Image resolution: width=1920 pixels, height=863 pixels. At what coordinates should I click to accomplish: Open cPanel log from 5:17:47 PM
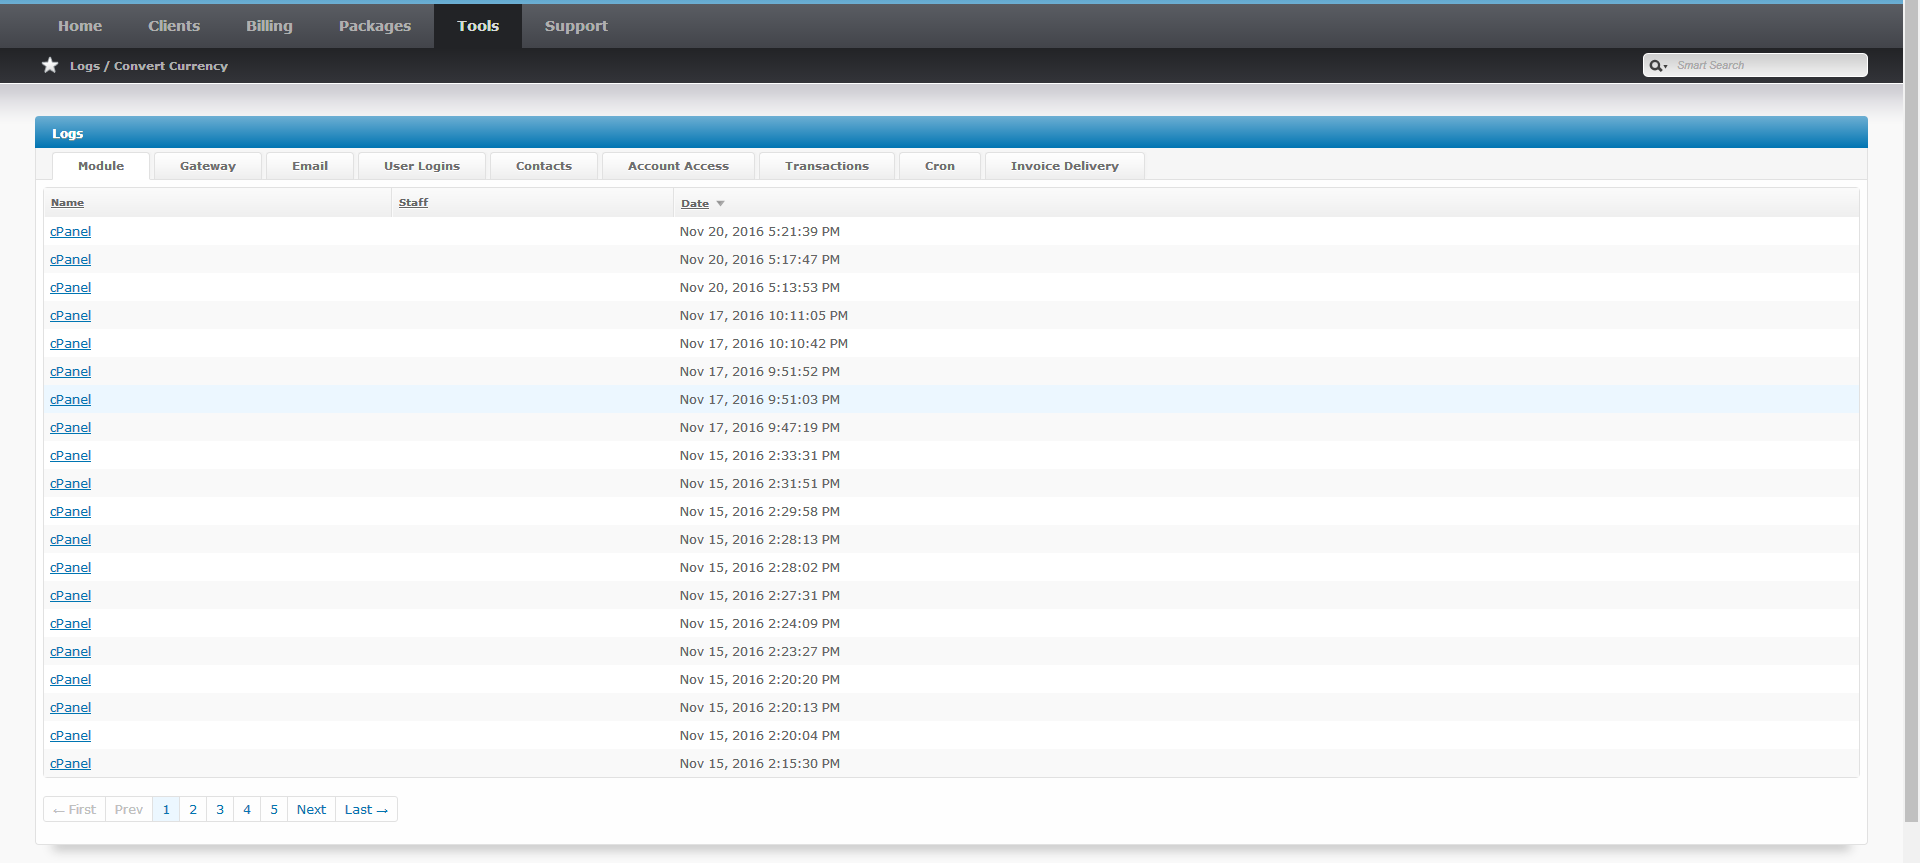pos(70,260)
